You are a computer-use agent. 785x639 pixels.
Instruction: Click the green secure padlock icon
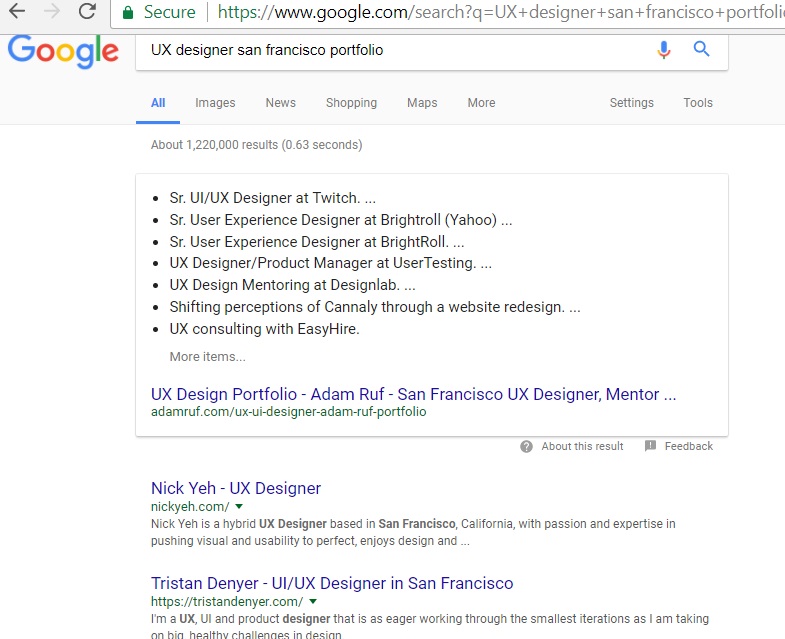pos(128,13)
